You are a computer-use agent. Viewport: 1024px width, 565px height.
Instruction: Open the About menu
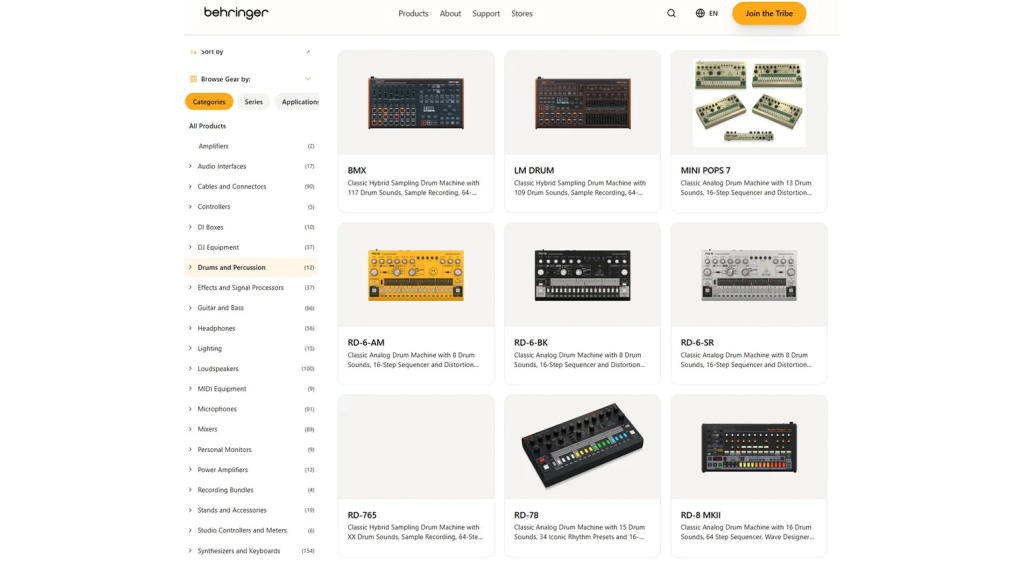click(x=450, y=13)
